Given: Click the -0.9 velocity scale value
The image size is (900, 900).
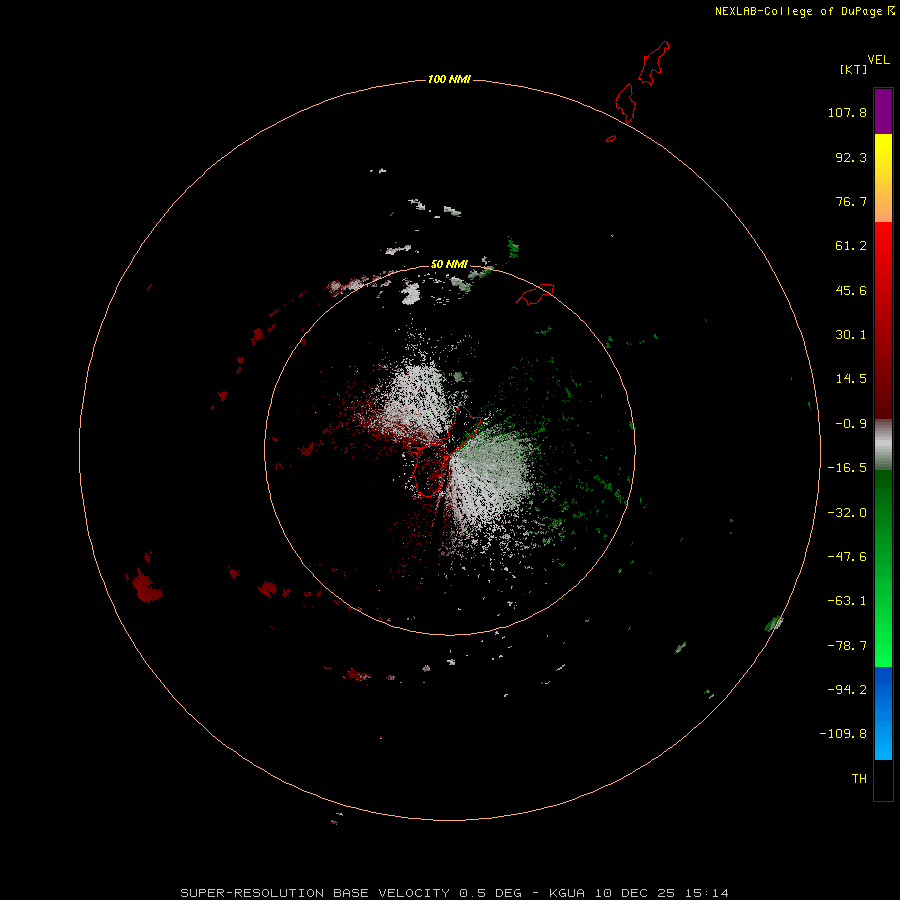Looking at the screenshot, I should [851, 424].
